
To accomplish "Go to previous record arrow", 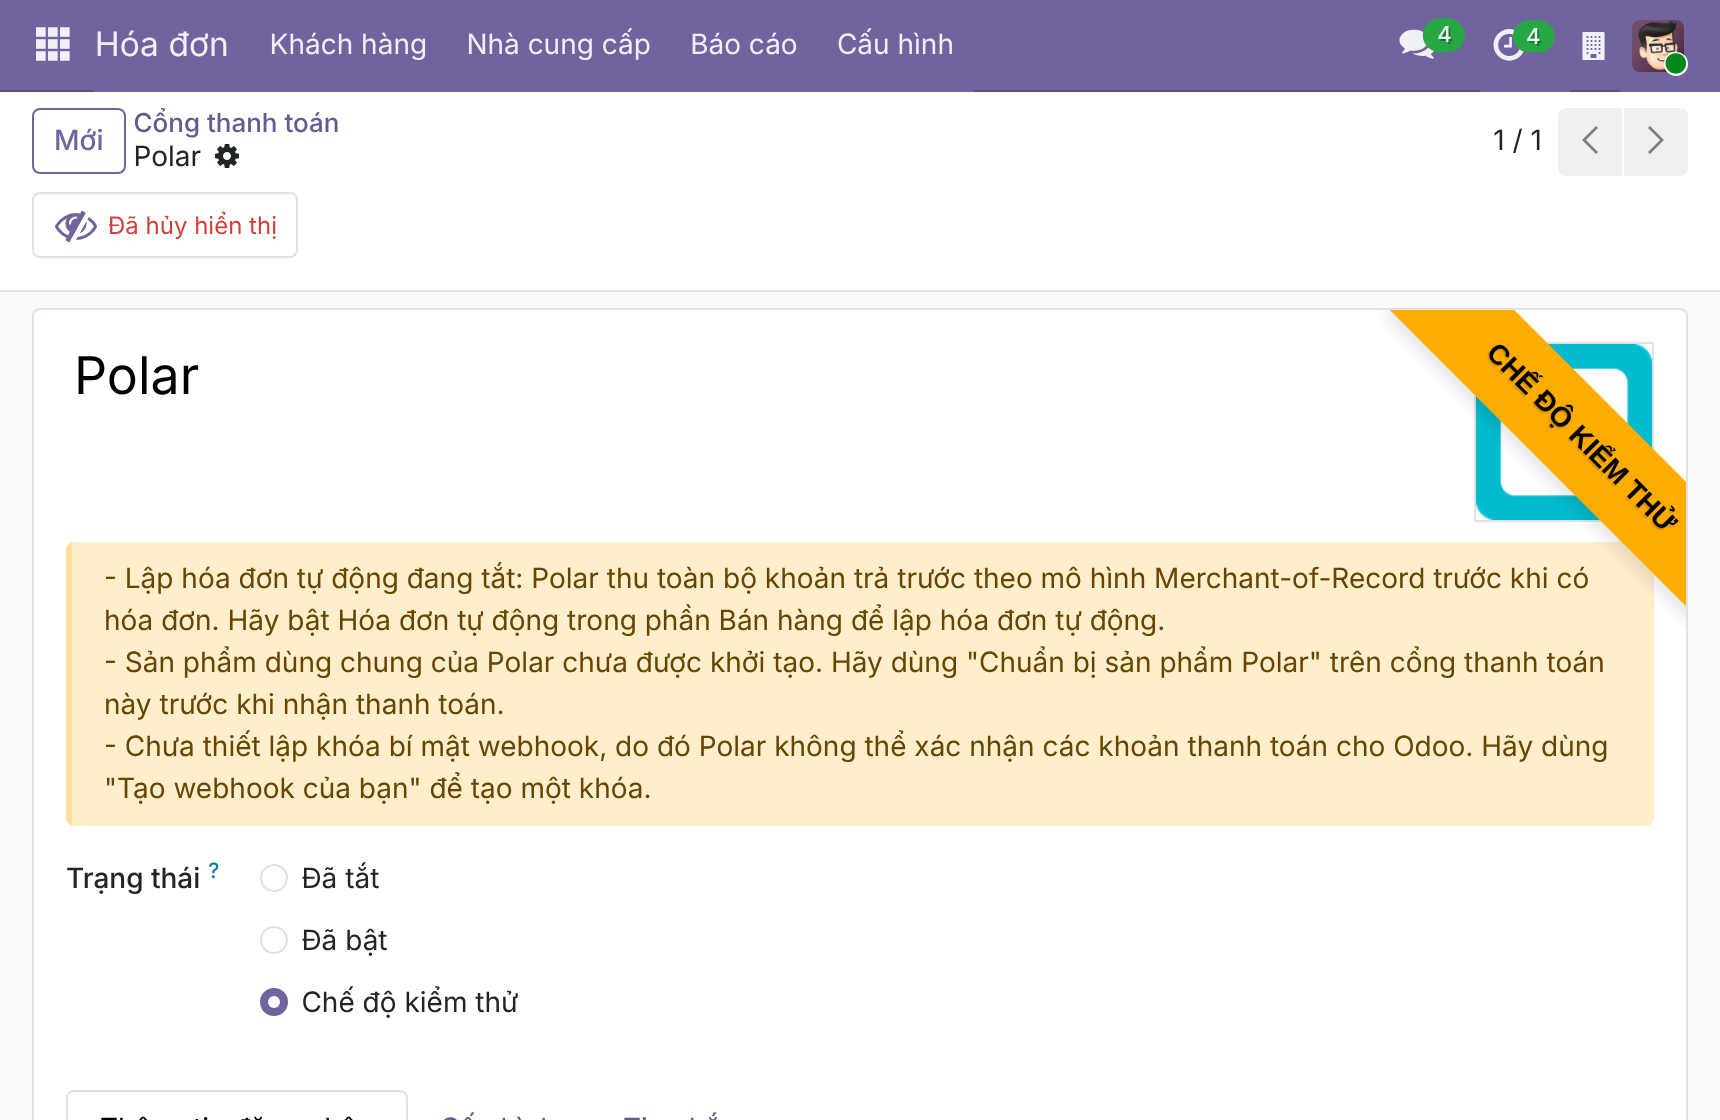I will tap(1590, 141).
